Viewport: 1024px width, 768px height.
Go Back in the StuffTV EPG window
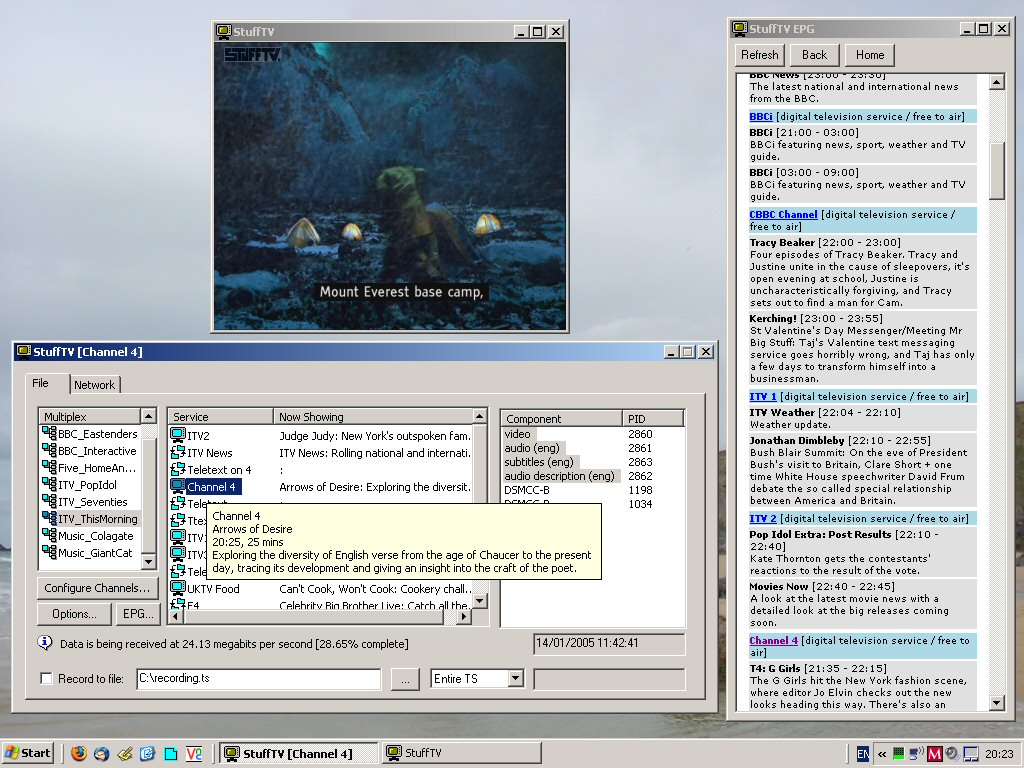(x=814, y=55)
